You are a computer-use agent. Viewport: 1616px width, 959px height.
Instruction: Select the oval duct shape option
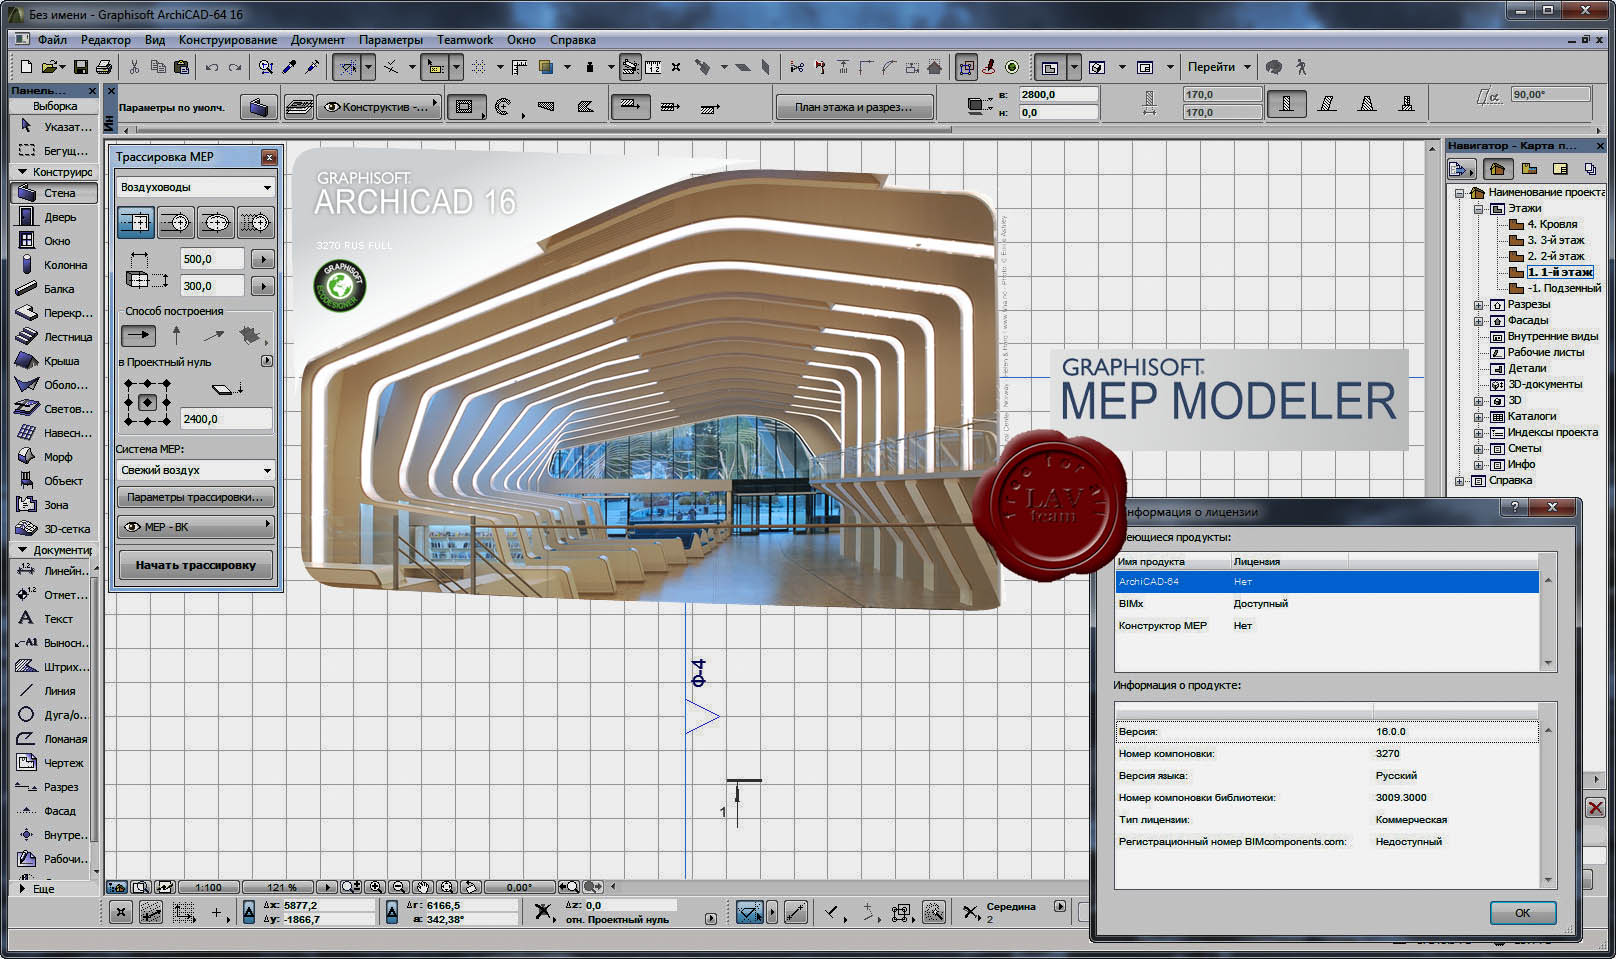[216, 222]
